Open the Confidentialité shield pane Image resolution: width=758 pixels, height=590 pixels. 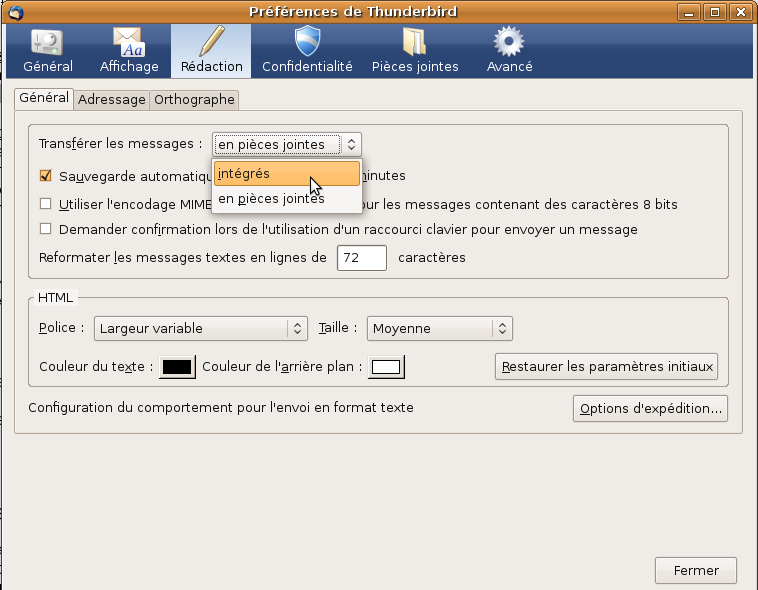pyautogui.click(x=307, y=51)
